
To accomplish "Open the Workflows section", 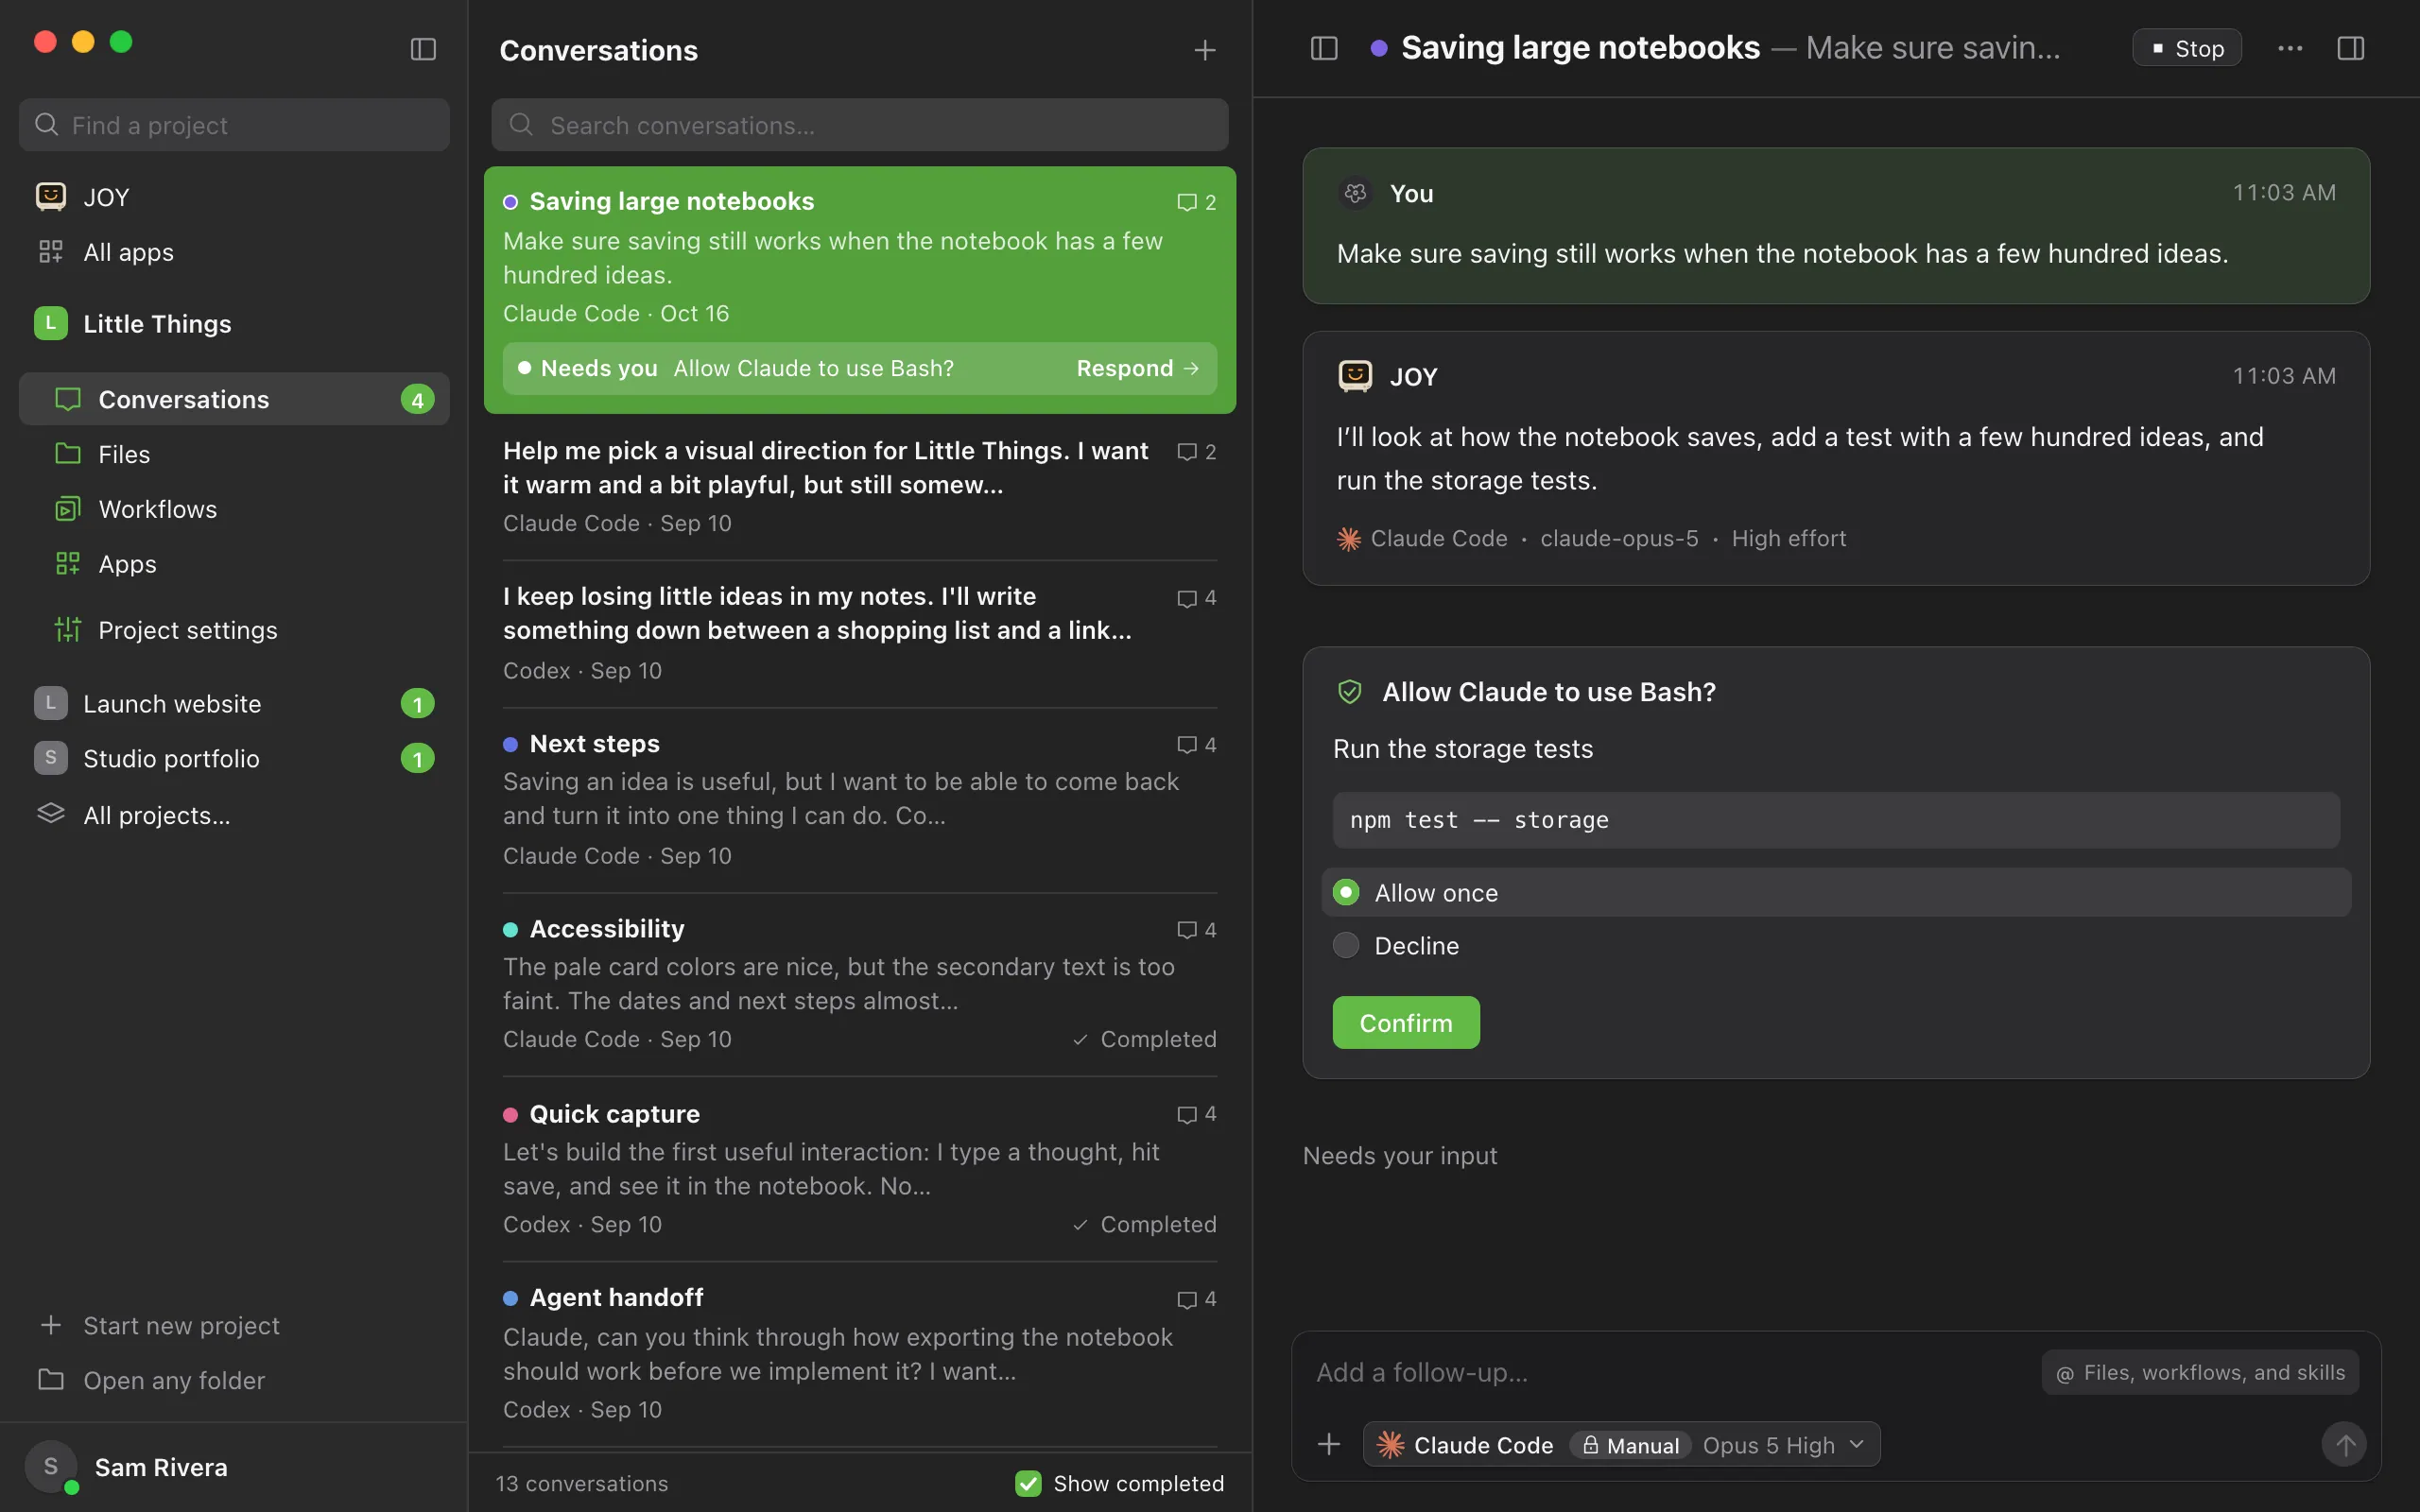I will click(x=234, y=509).
